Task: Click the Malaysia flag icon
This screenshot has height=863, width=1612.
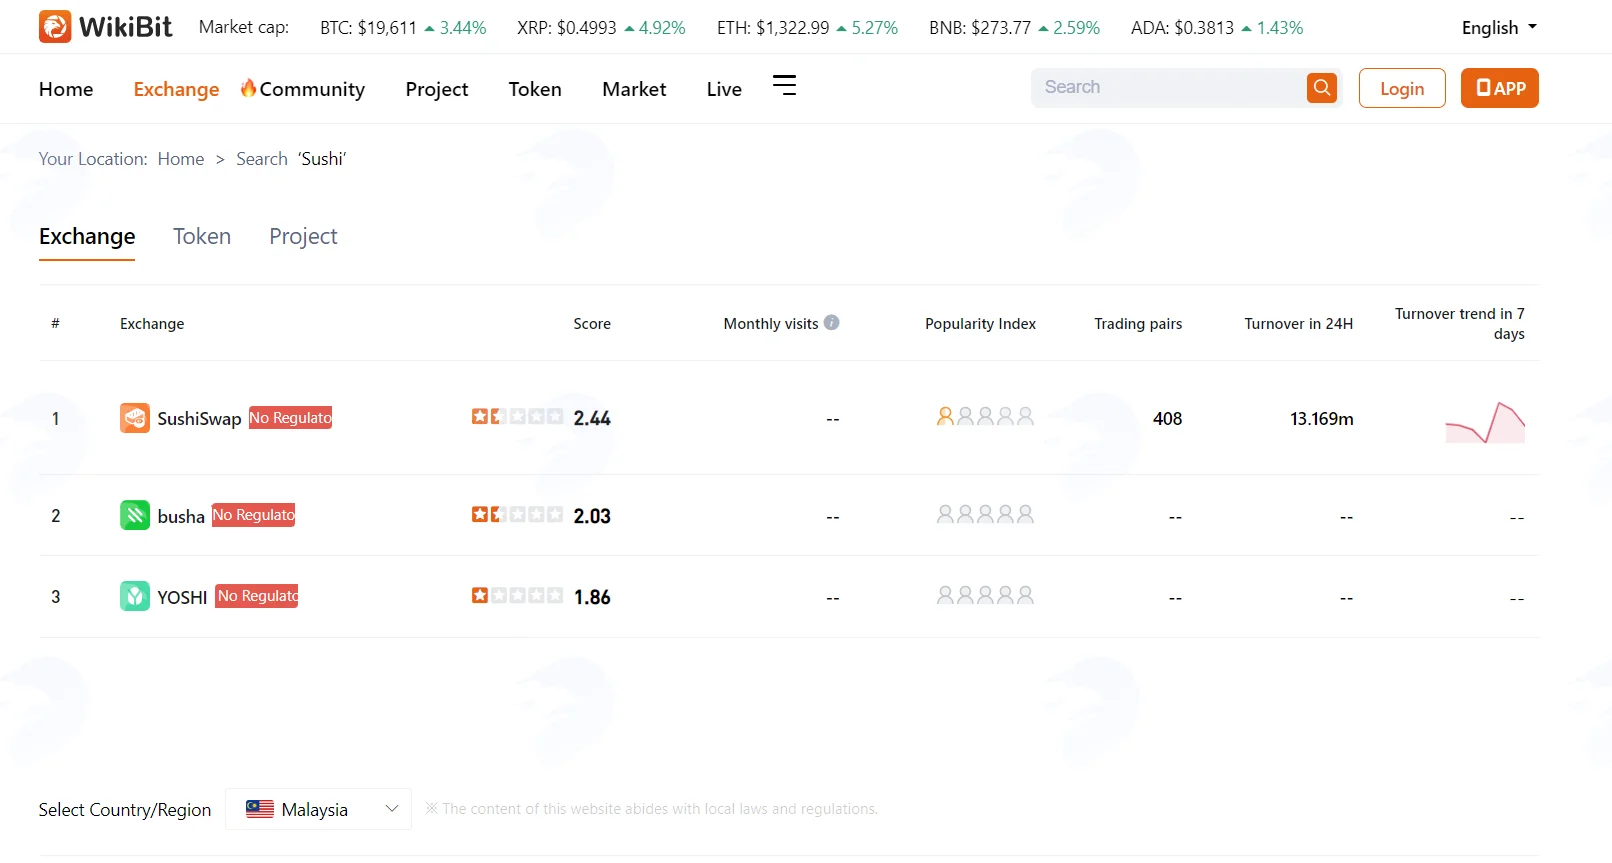Action: tap(260, 809)
